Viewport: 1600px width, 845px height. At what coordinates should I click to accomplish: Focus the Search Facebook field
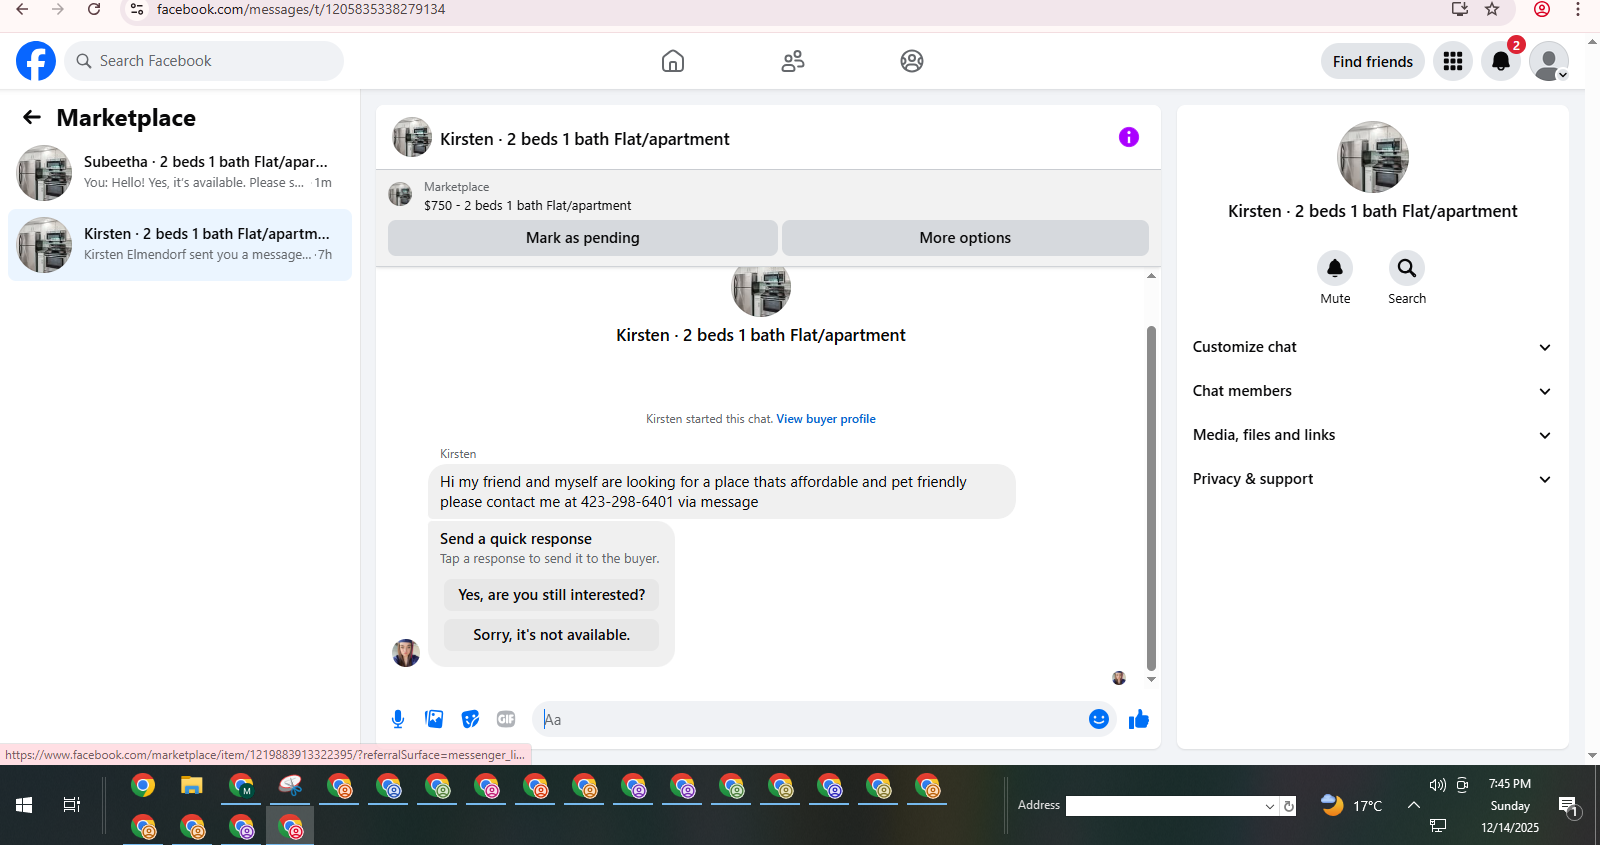tap(204, 61)
